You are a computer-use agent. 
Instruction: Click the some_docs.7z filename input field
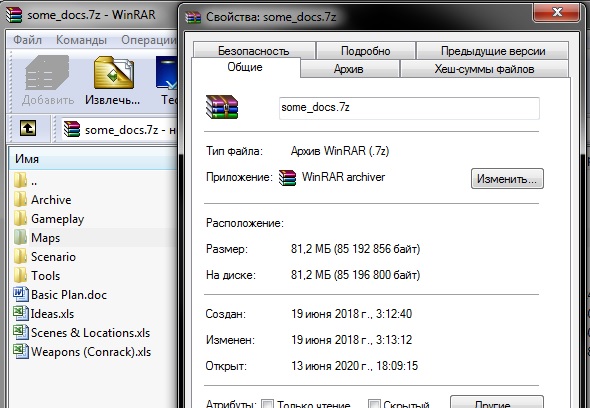(x=409, y=108)
